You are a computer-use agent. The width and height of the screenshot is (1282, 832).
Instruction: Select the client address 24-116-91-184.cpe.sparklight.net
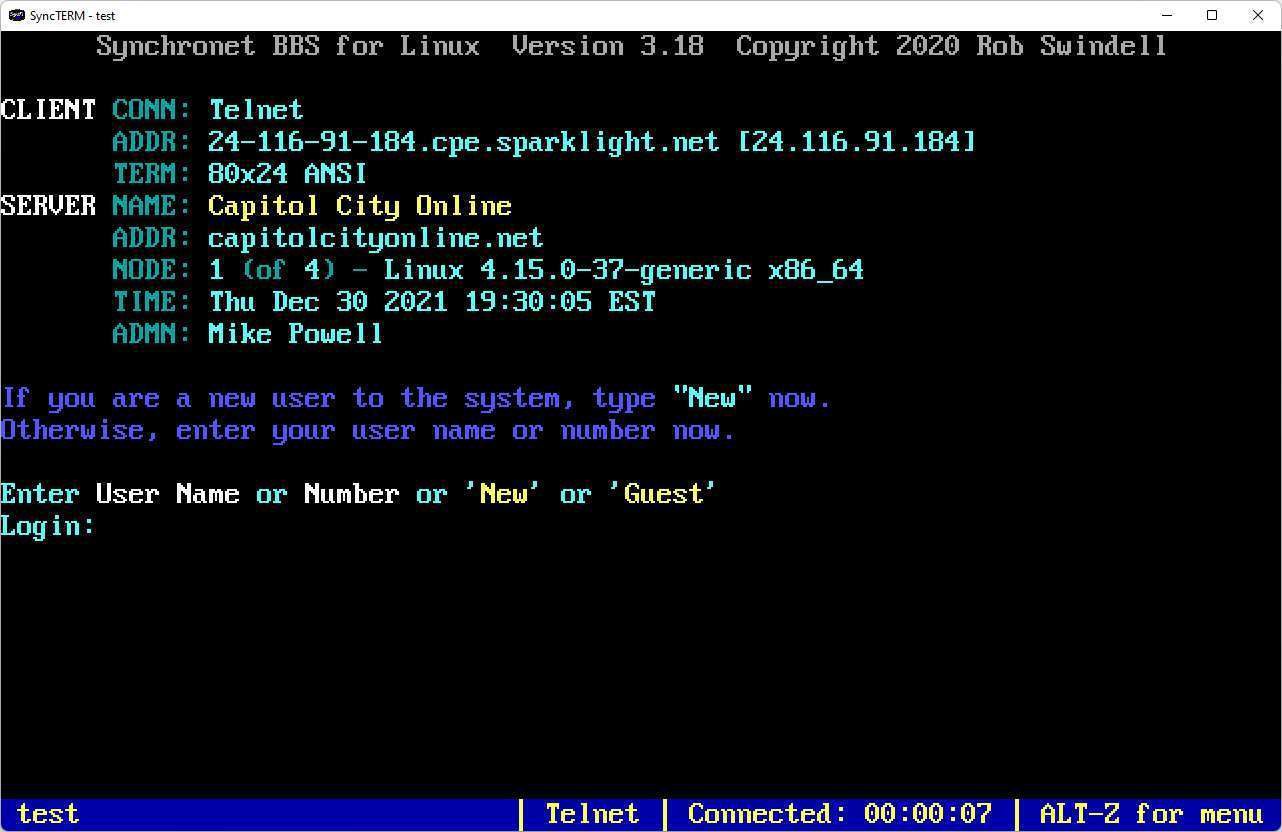[x=464, y=142]
